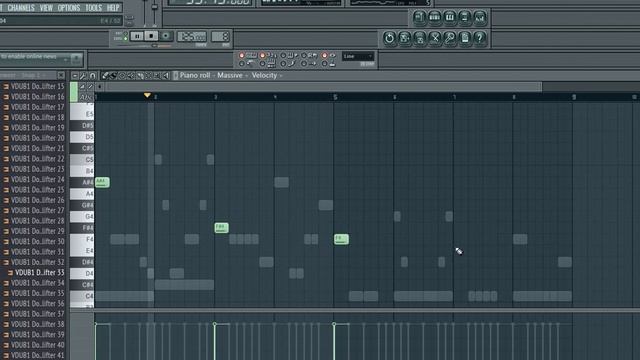
Task: Open the OPTIONS menu
Action: pyautogui.click(x=69, y=8)
